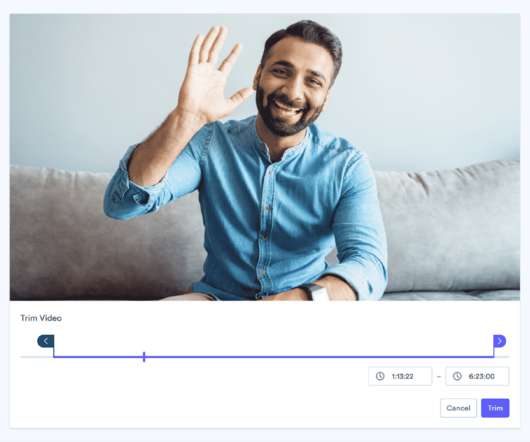The height and width of the screenshot is (442, 530).
Task: Click the start time field showing 1:13:22
Action: [x=400, y=376]
